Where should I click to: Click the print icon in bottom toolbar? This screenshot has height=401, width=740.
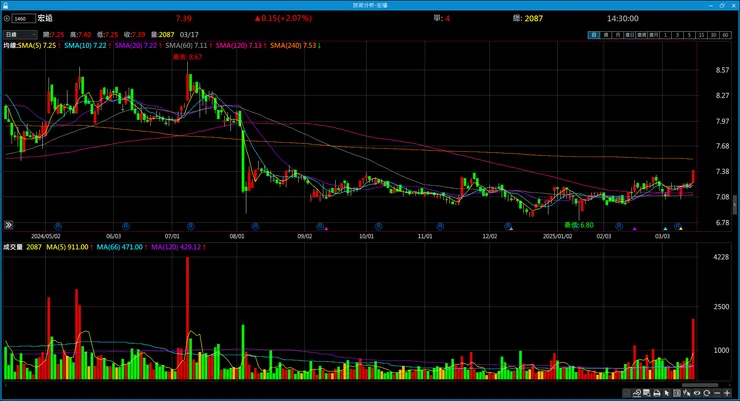(x=656, y=393)
